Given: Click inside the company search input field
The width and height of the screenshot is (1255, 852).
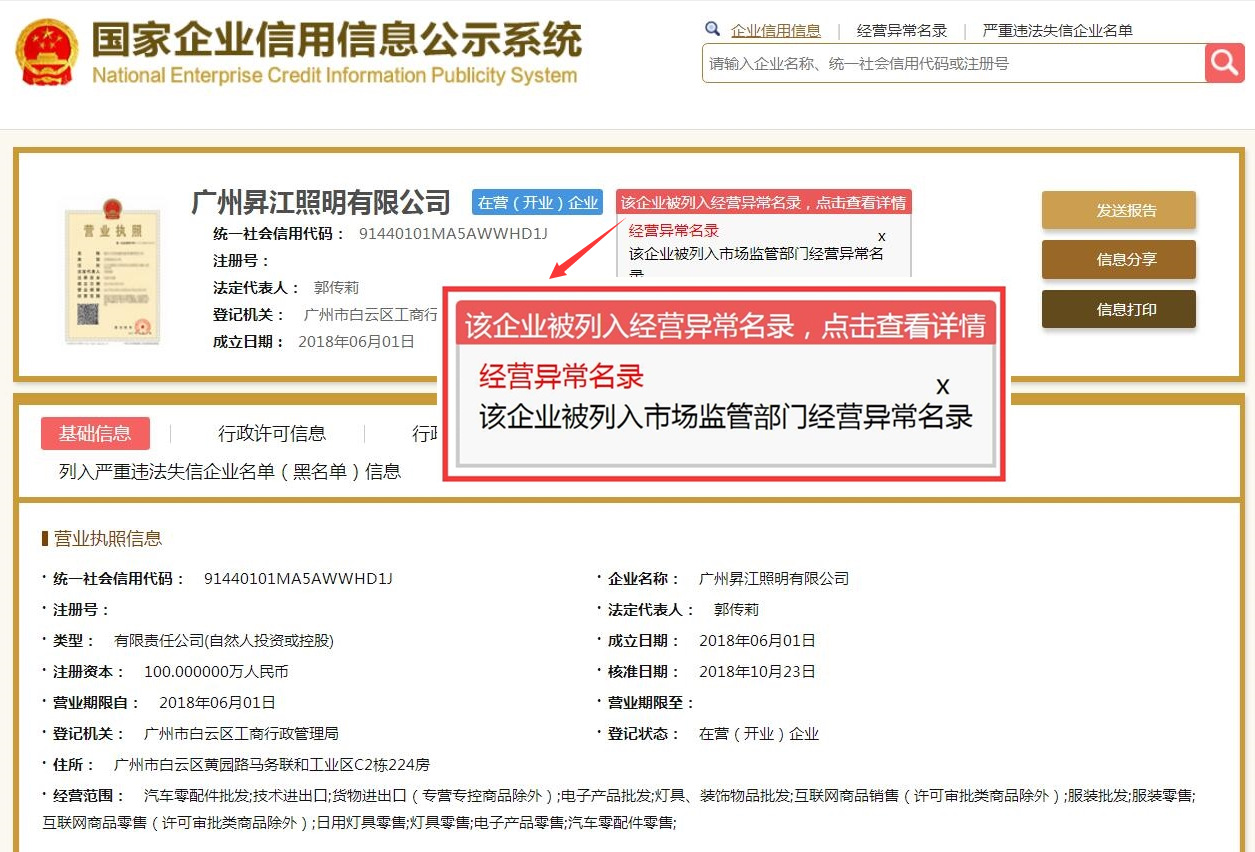Looking at the screenshot, I should point(950,62).
